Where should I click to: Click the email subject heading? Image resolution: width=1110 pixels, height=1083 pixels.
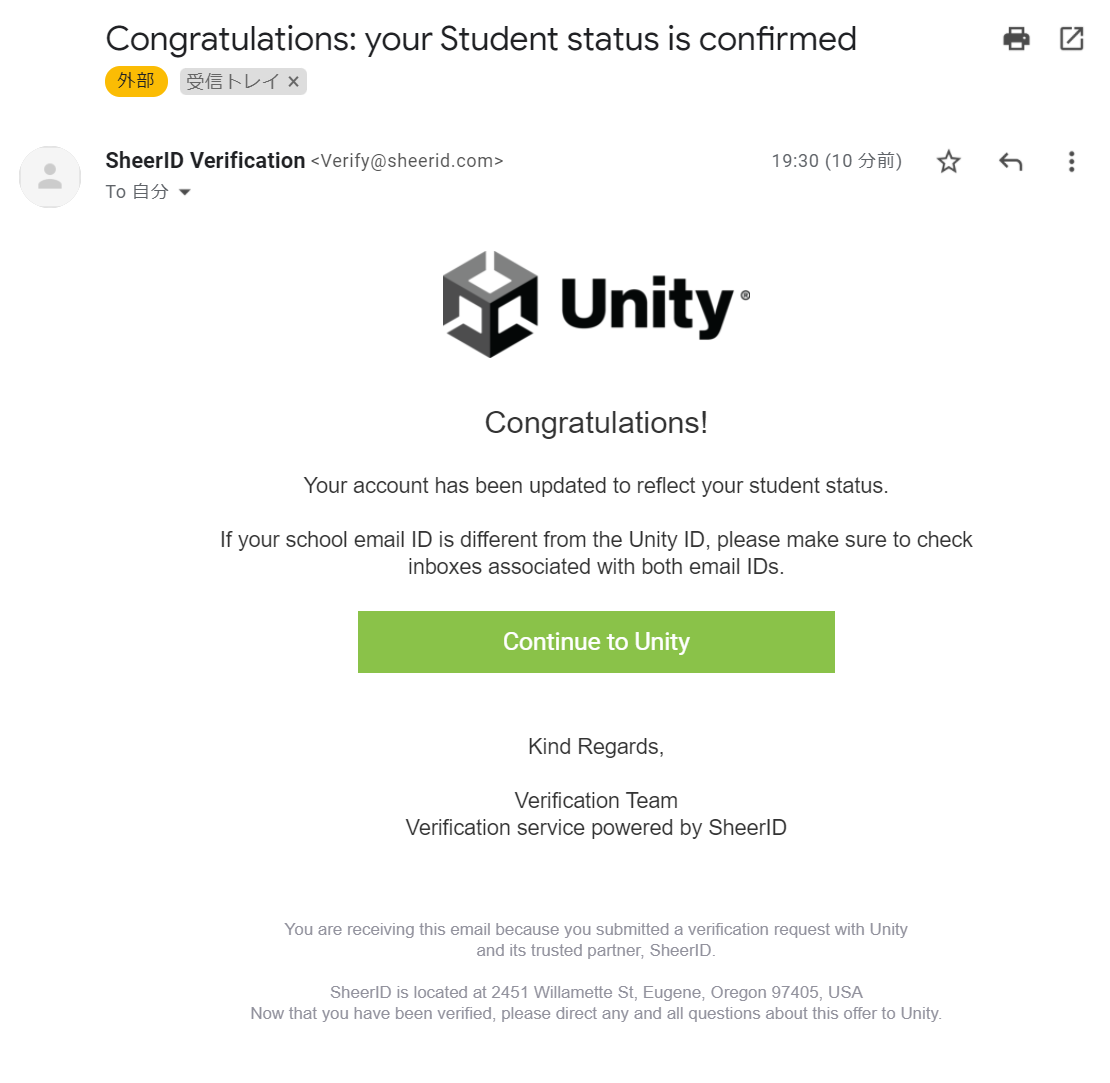pyautogui.click(x=481, y=38)
